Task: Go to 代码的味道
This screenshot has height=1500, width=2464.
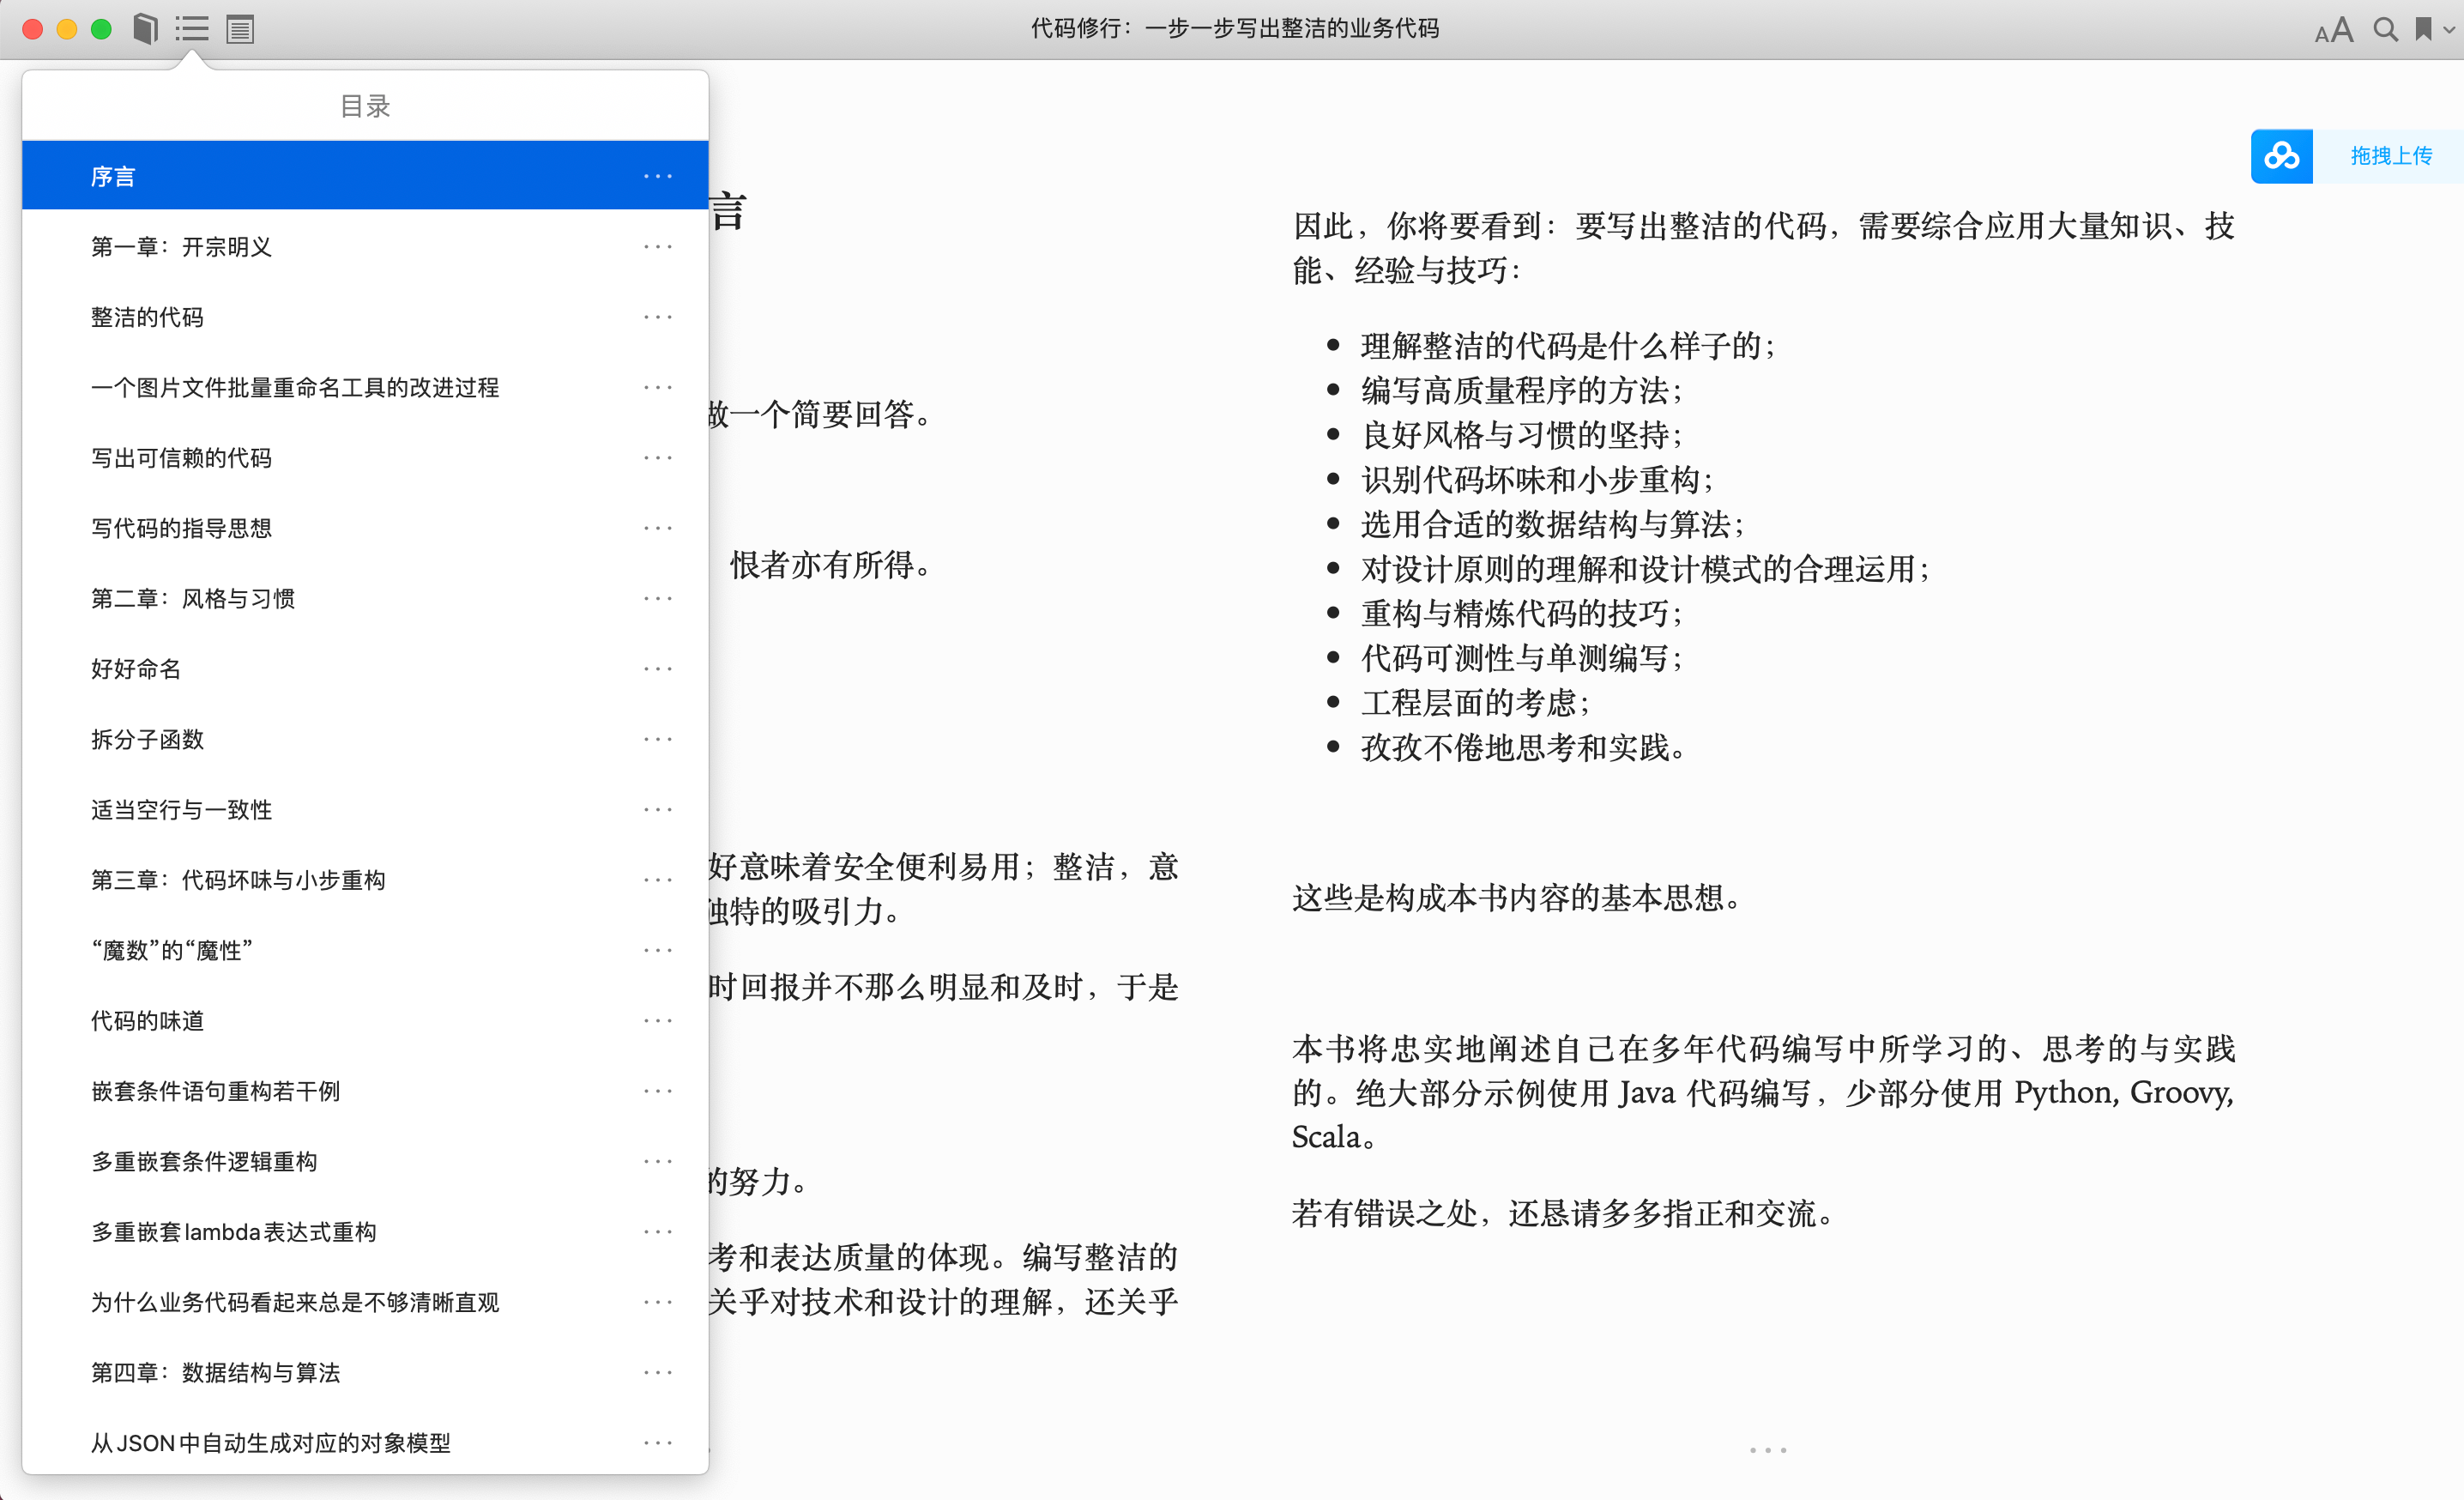Action: tap(365, 1020)
